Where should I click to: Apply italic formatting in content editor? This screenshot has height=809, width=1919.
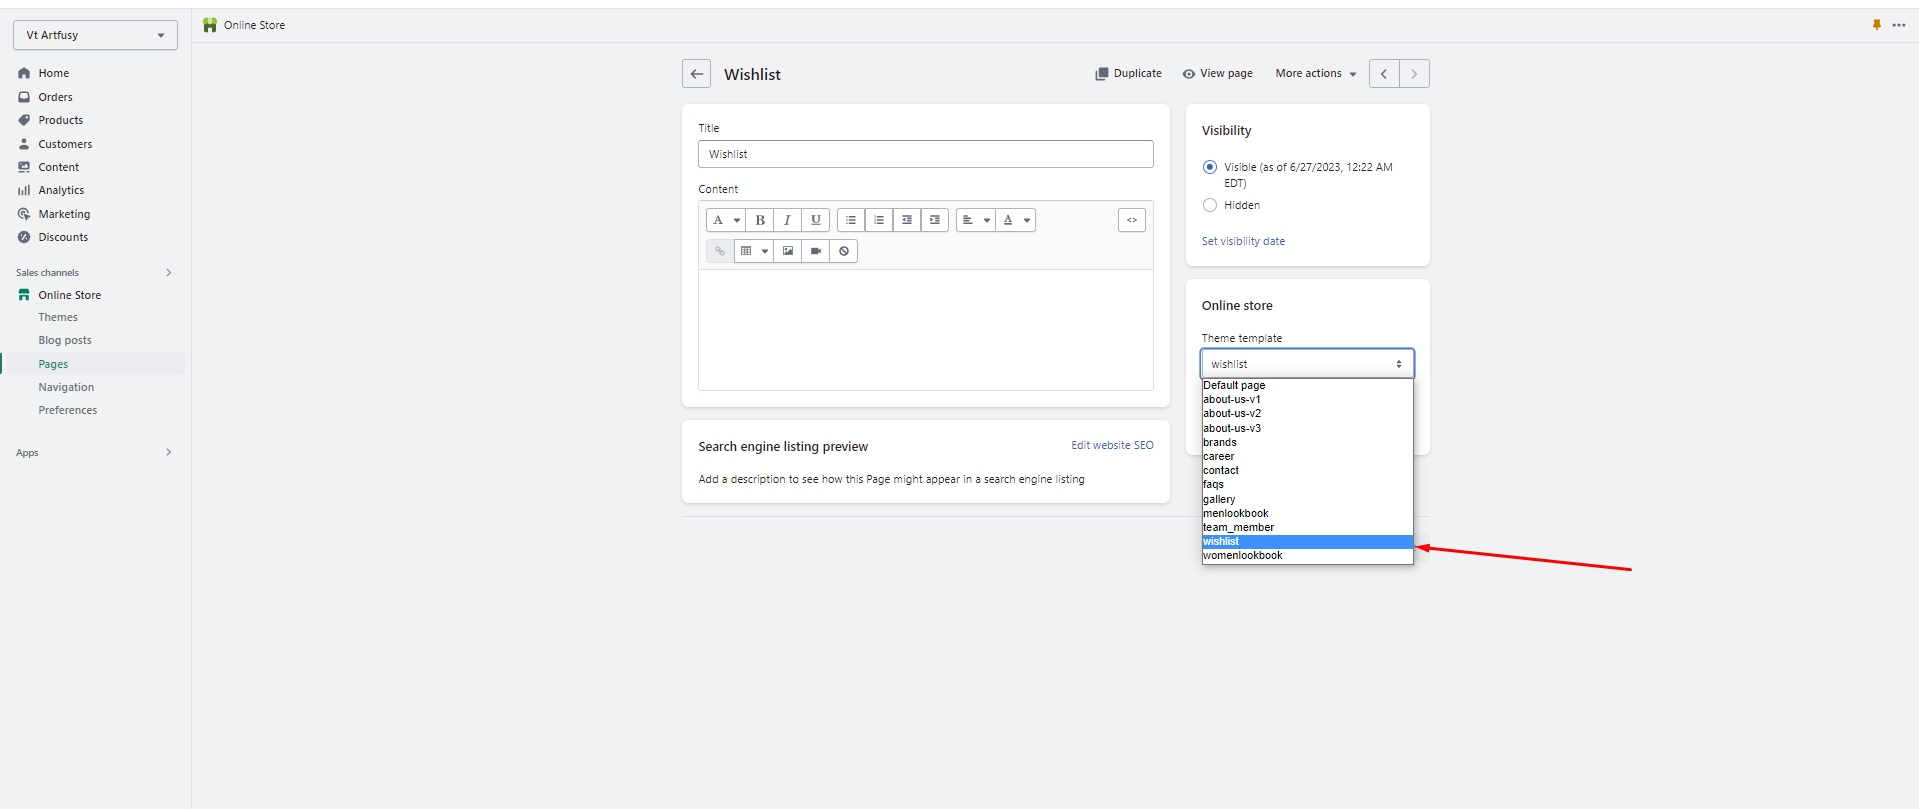(x=787, y=220)
